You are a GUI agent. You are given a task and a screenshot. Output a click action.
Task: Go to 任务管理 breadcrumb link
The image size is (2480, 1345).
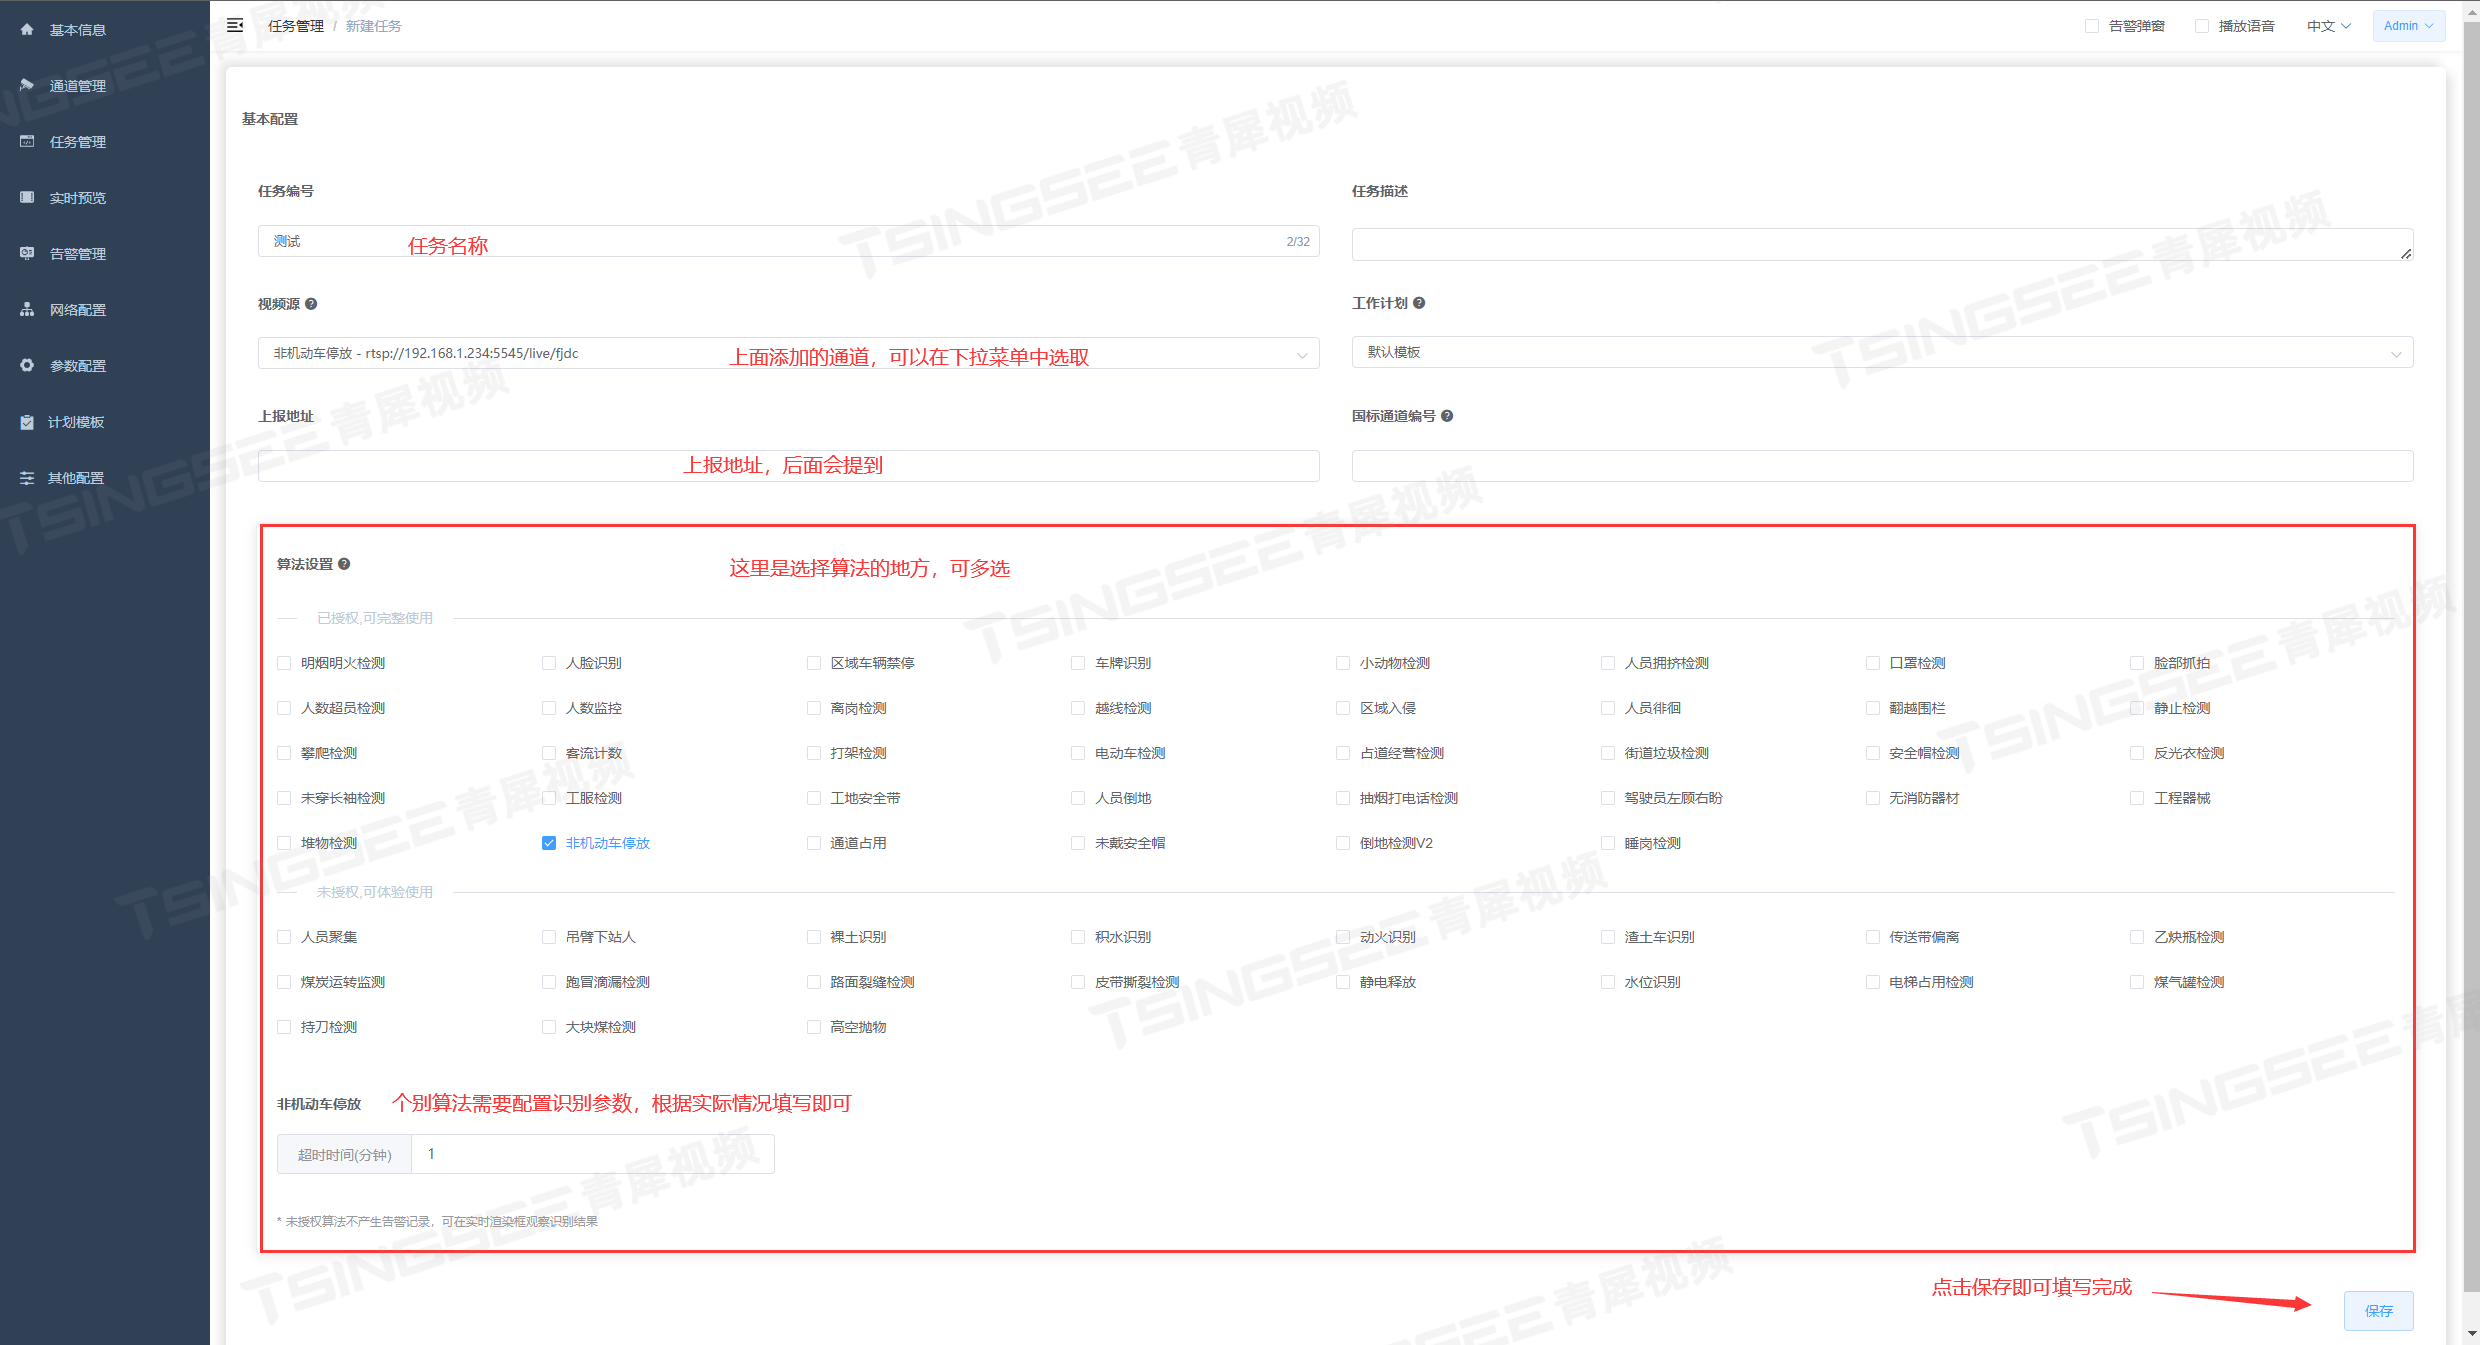tap(295, 26)
